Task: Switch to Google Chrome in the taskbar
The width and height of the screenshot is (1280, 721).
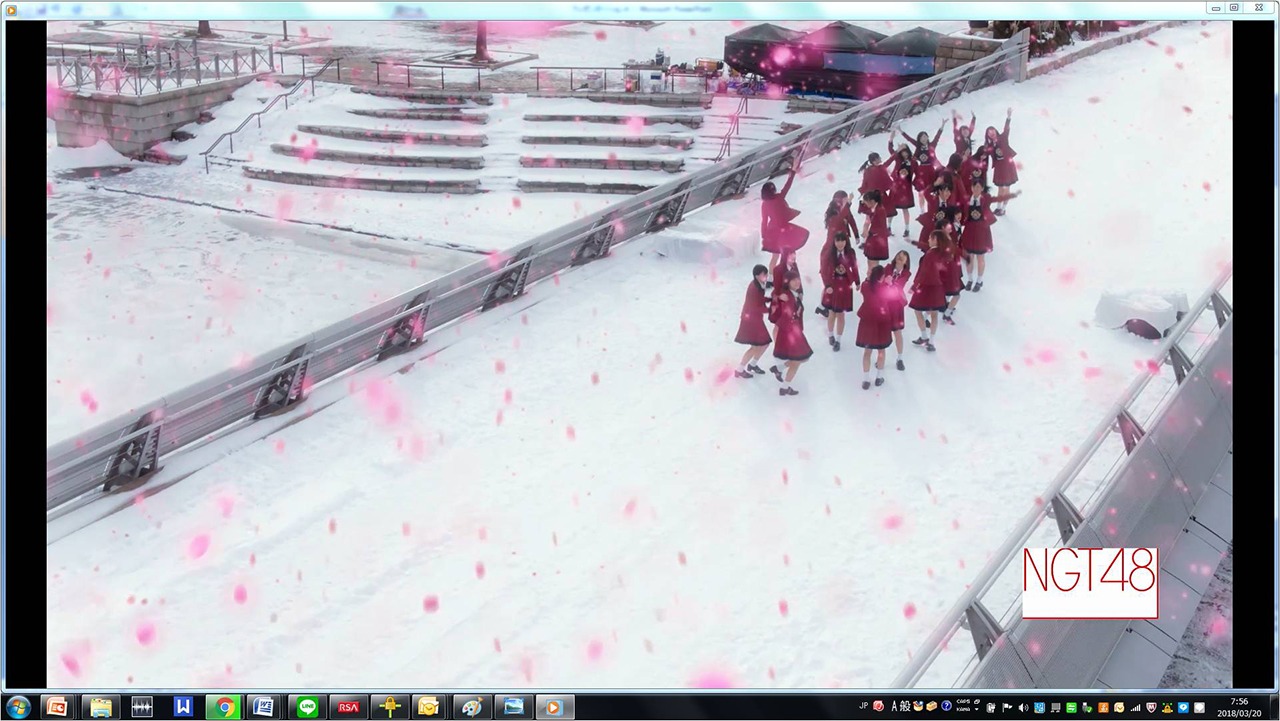Action: 224,707
